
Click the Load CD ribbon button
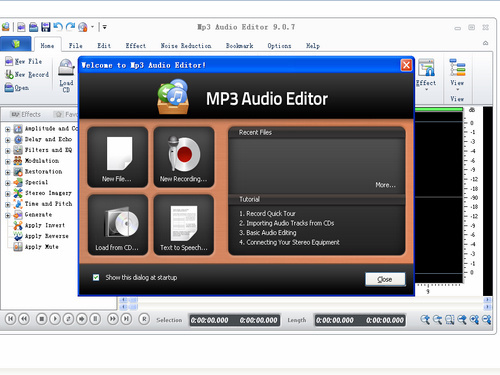pos(66,76)
